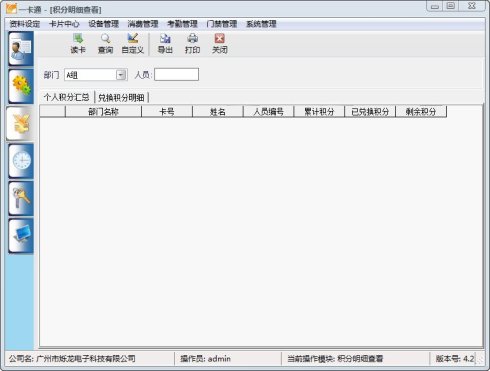This screenshot has height=371, width=490.
Task: Click the 读卡 read card toolbar icon
Action: pyautogui.click(x=78, y=44)
